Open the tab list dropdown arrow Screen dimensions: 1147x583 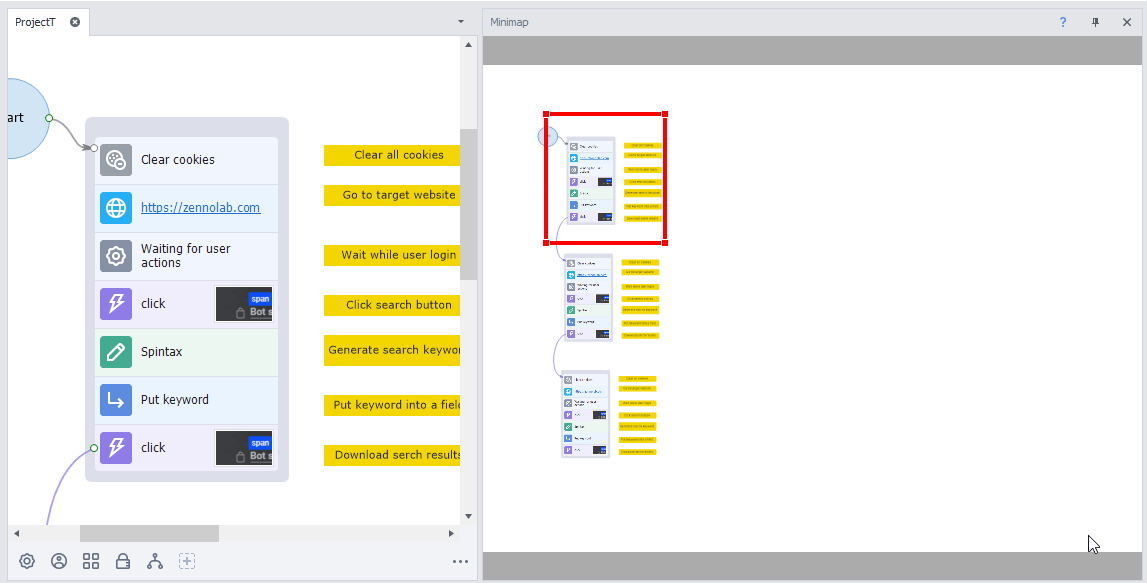461,22
